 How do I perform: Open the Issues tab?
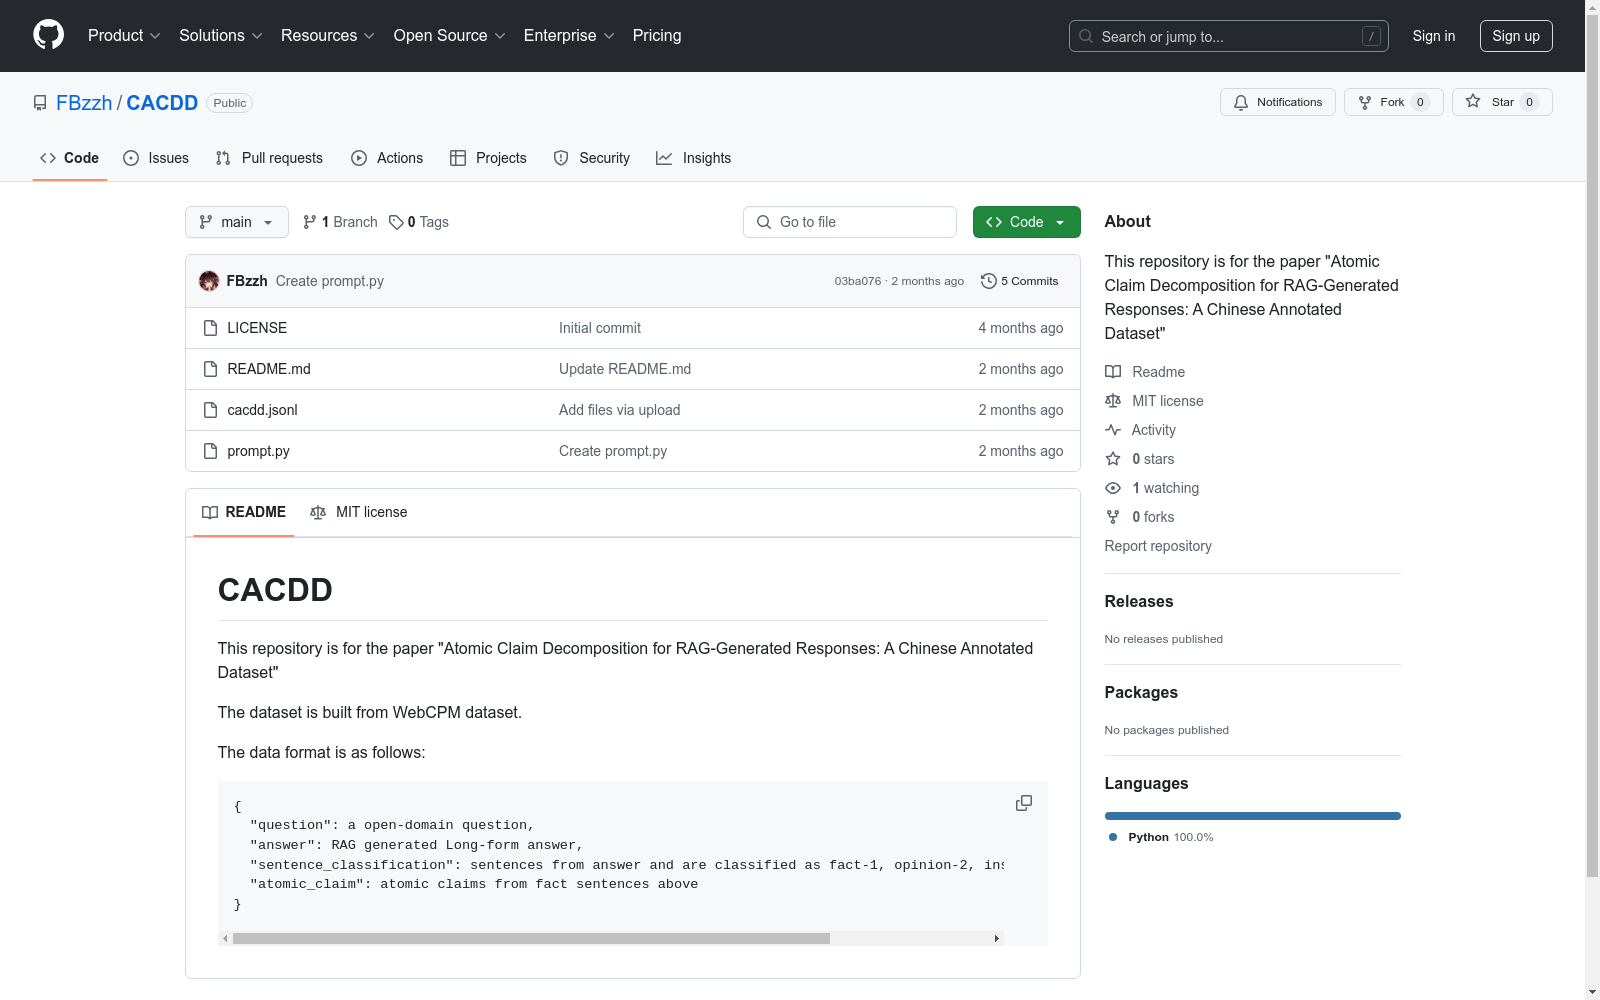(x=156, y=158)
